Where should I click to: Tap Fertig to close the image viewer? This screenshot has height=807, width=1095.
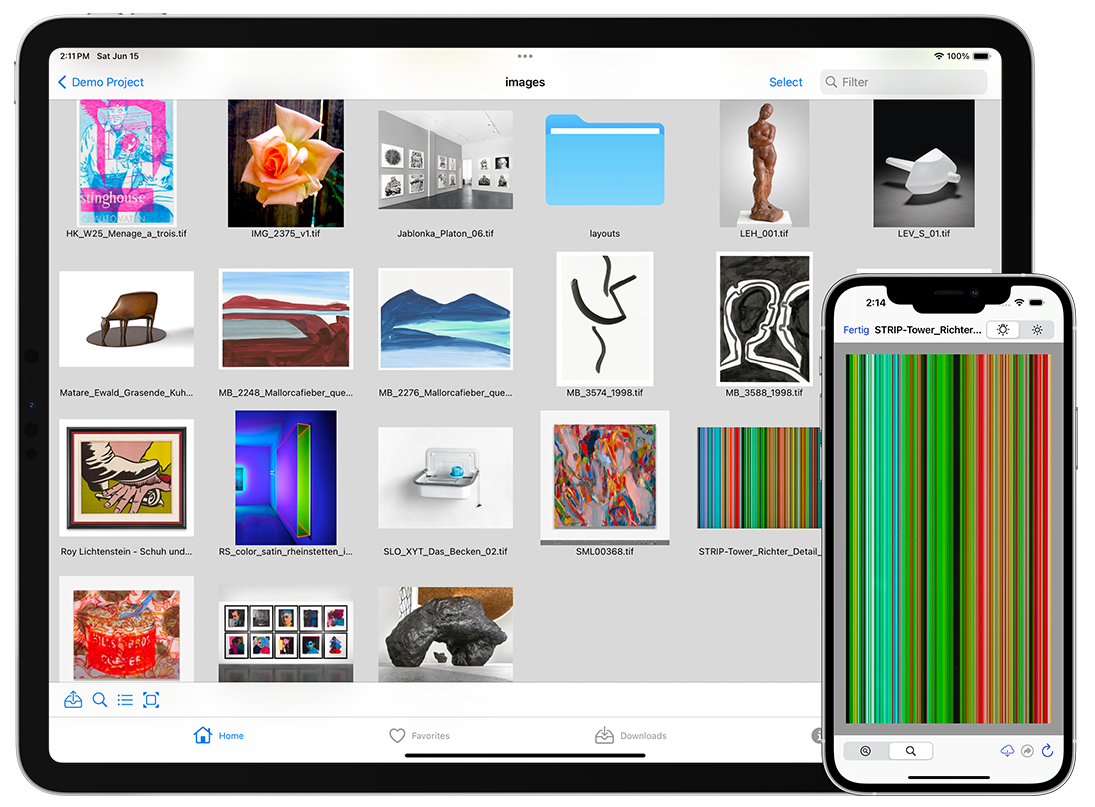coord(856,330)
